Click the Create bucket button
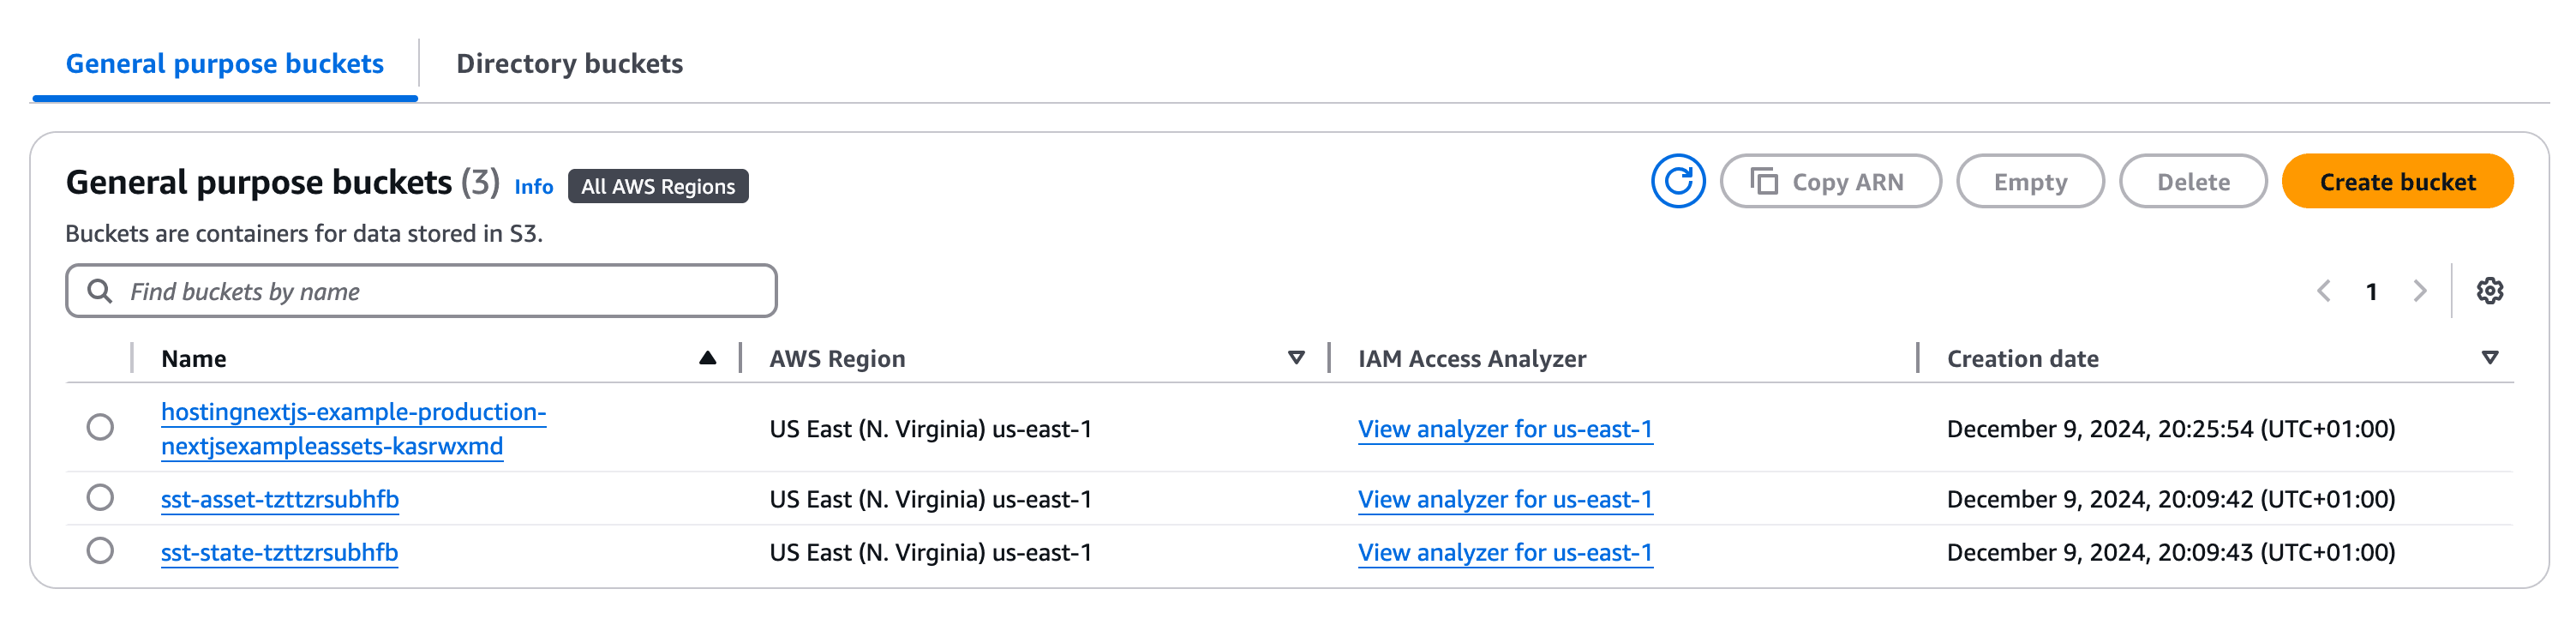This screenshot has height=619, width=2576. [x=2397, y=182]
